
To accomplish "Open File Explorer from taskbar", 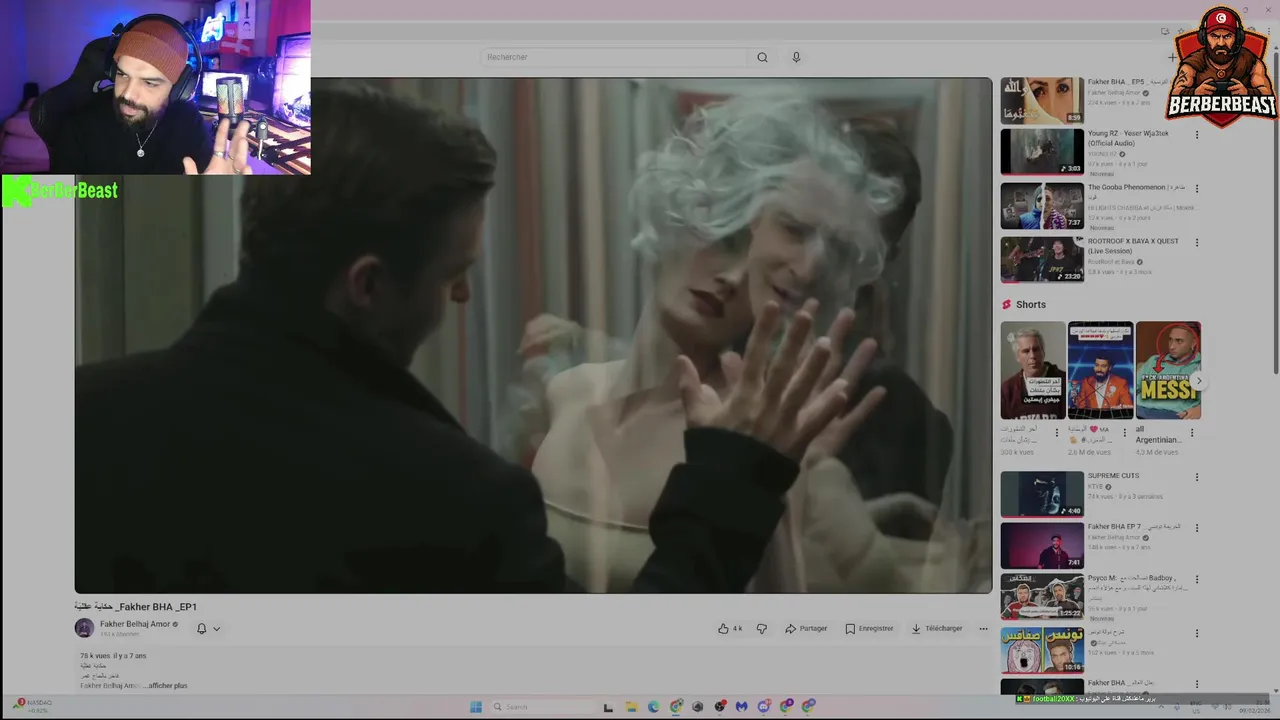I will 631,707.
